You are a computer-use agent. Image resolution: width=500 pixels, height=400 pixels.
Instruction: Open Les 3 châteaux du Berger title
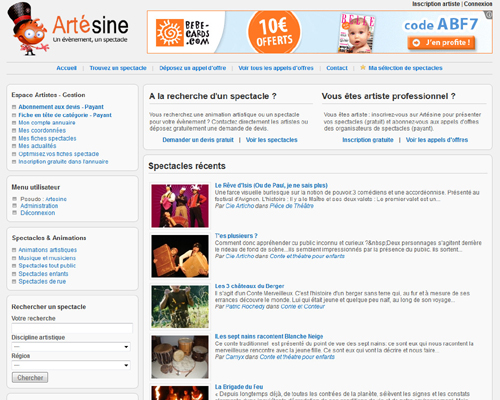tap(249, 286)
